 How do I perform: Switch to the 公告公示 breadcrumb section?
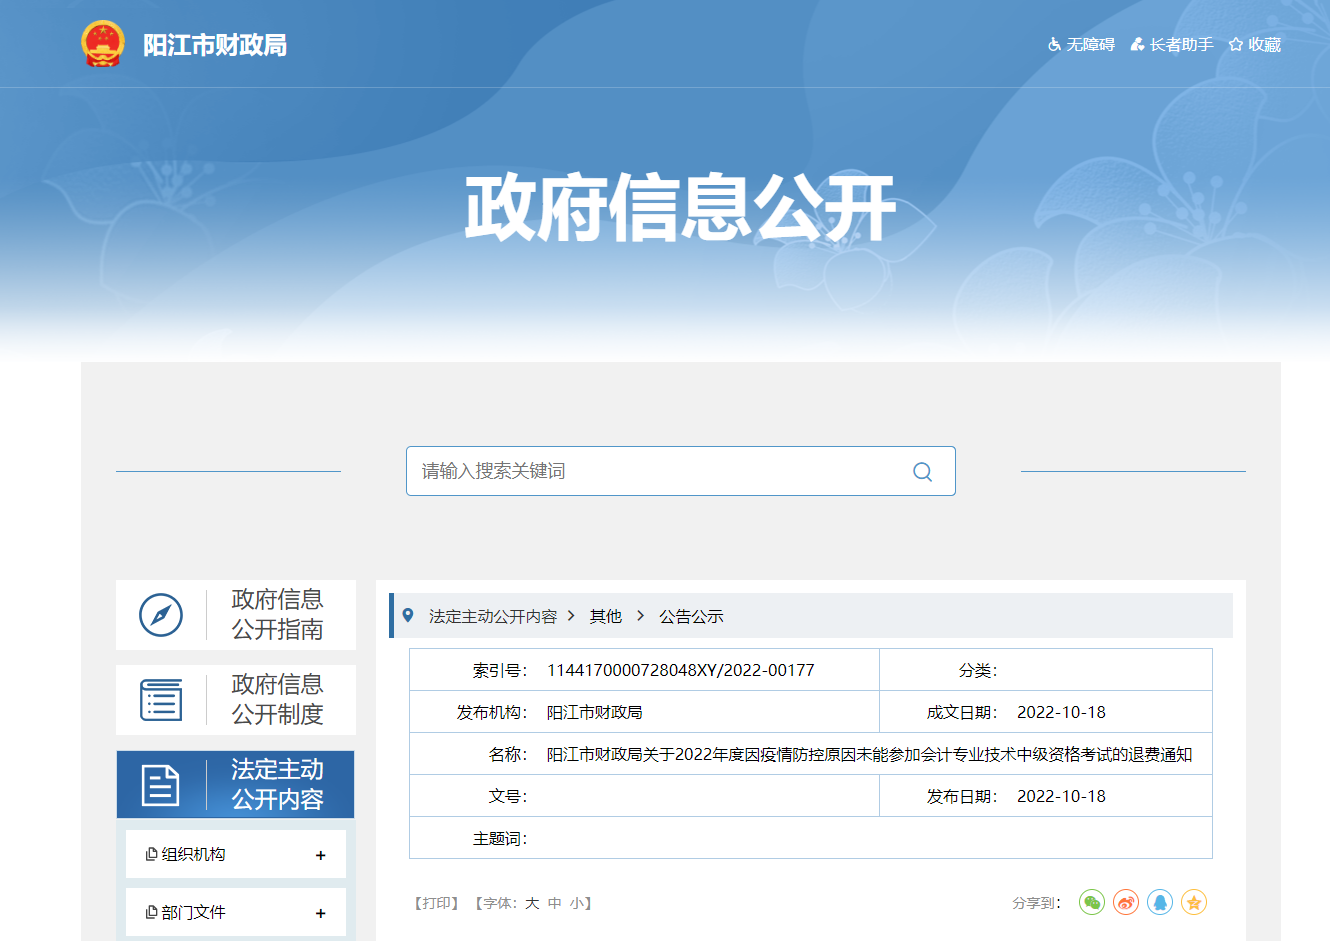[x=692, y=616]
